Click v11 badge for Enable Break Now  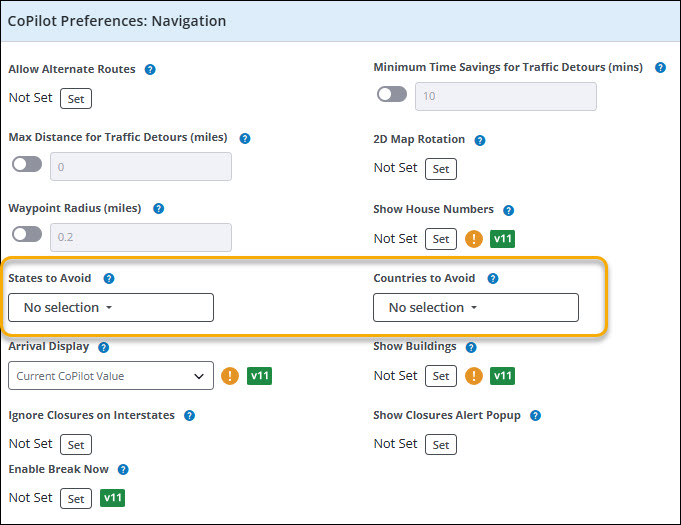[x=112, y=498]
